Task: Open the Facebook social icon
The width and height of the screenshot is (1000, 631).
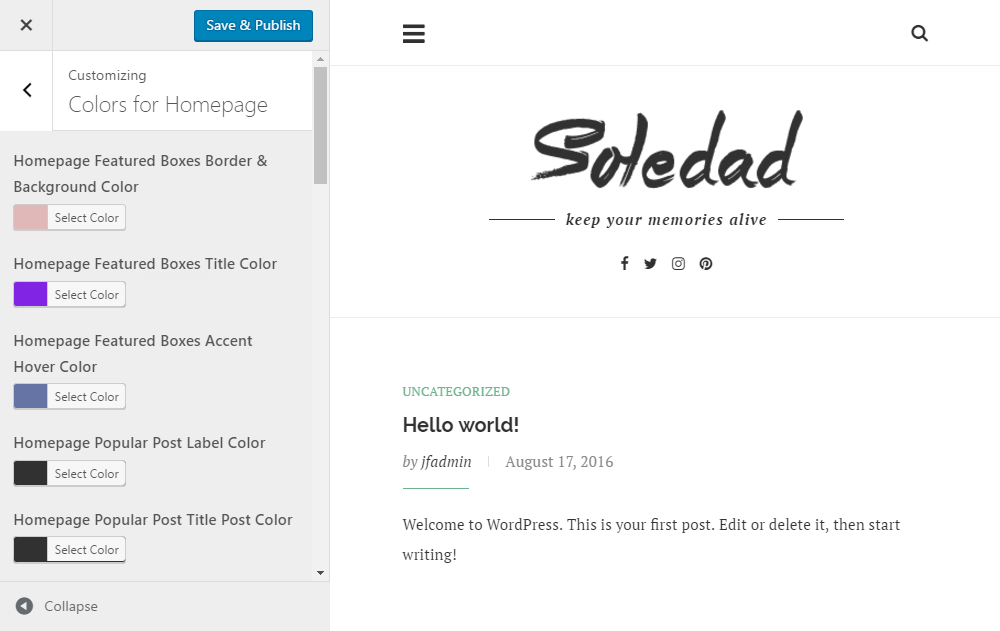Action: tap(624, 263)
